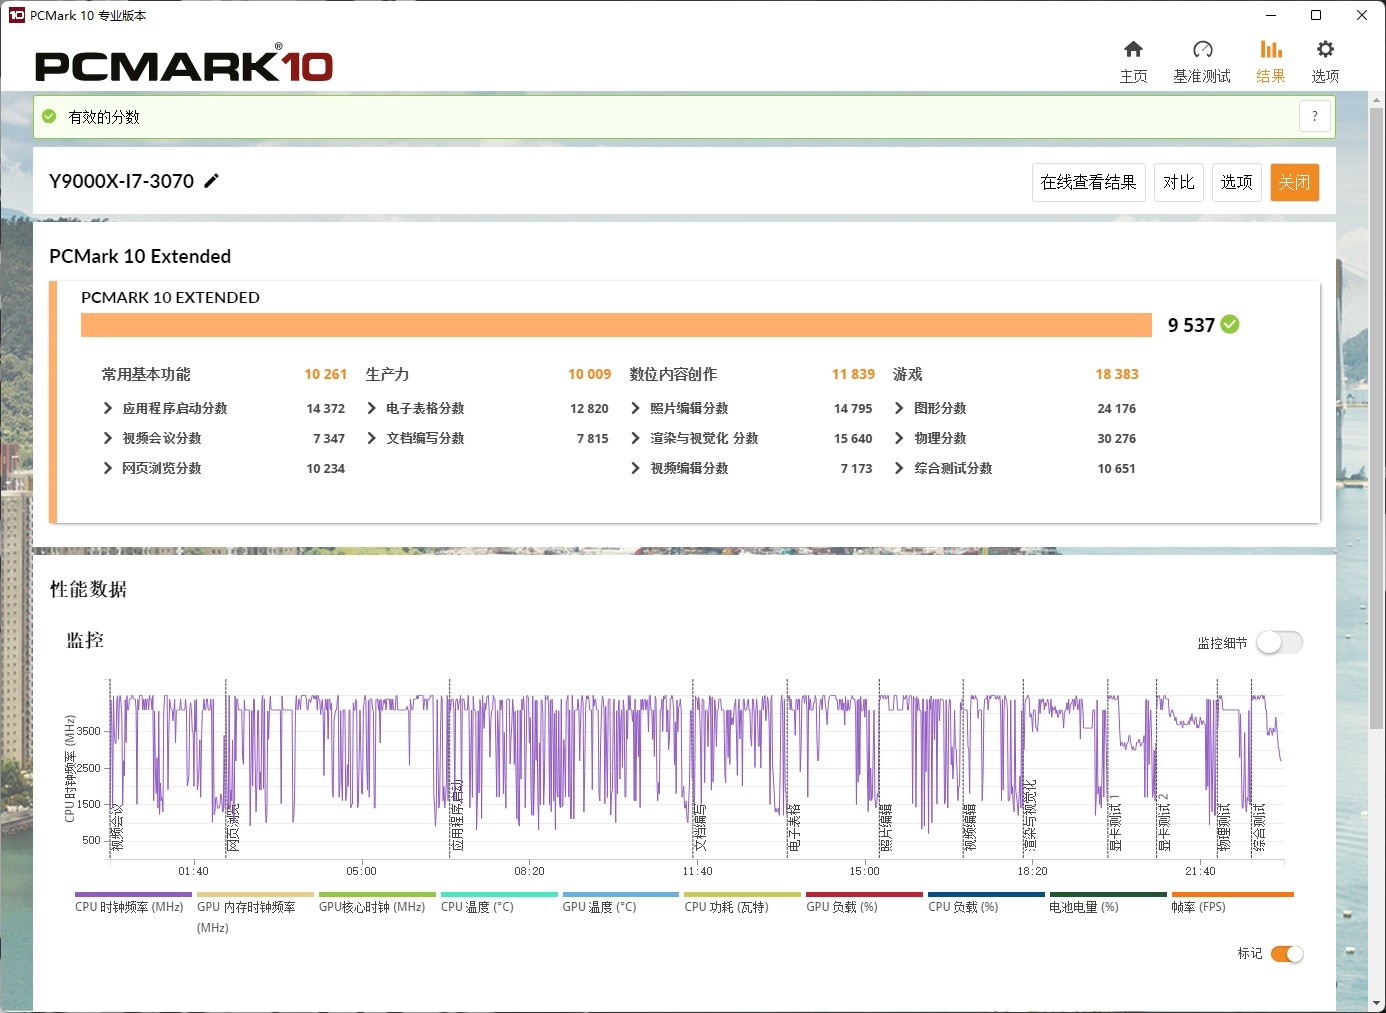Expand 应用程序启动分数 row
The height and width of the screenshot is (1013, 1386).
coord(108,408)
